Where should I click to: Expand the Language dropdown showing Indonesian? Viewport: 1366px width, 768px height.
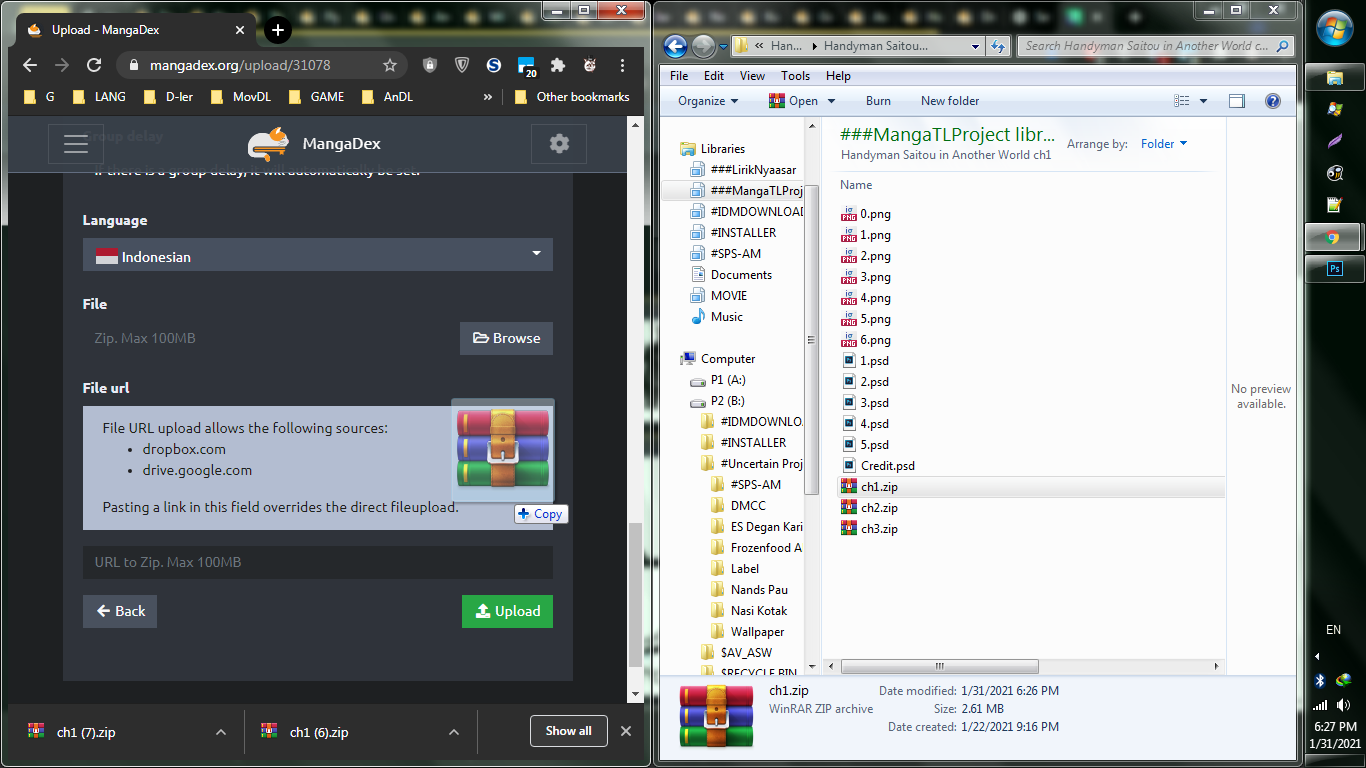point(318,255)
